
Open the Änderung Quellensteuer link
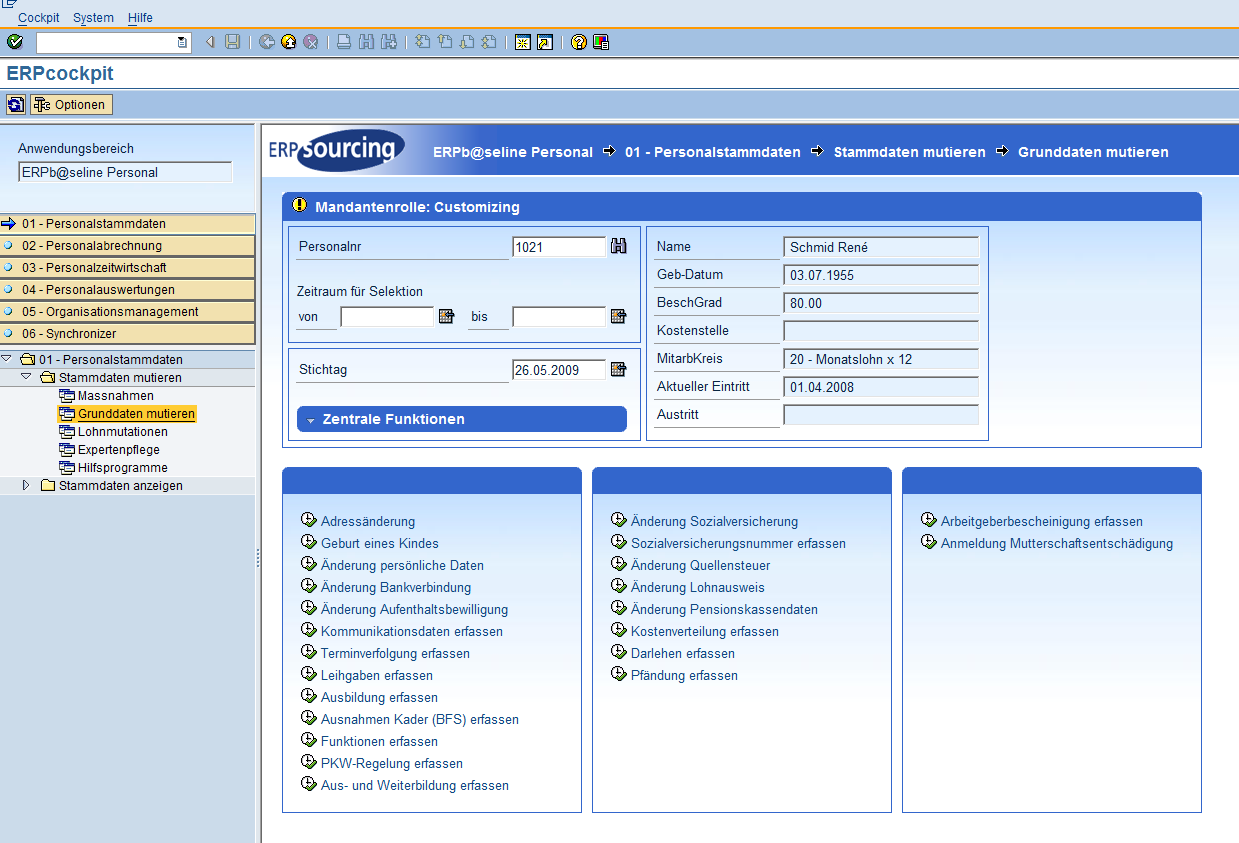701,565
